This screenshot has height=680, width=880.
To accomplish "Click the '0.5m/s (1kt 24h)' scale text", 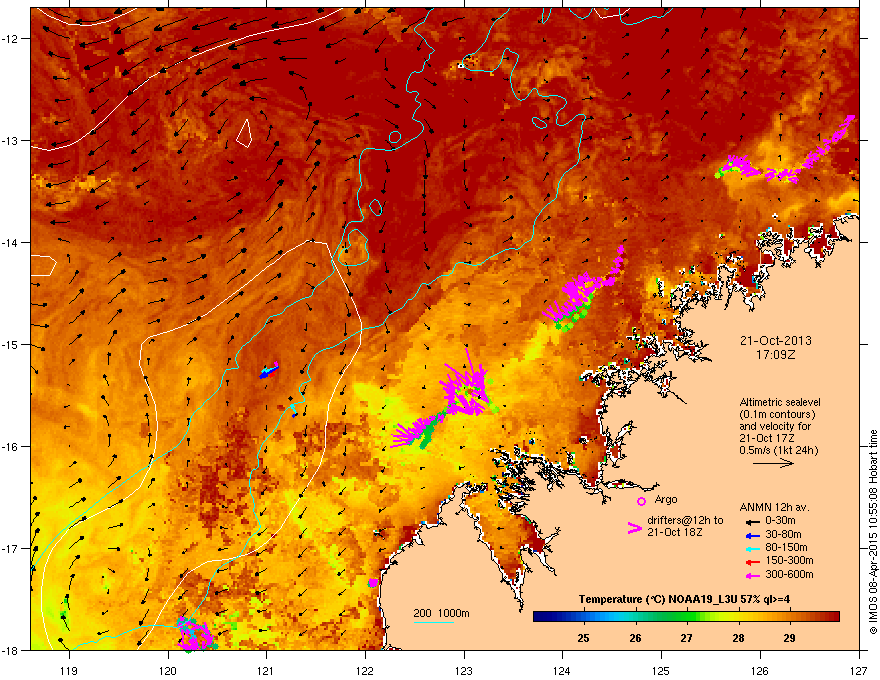I will [x=779, y=450].
